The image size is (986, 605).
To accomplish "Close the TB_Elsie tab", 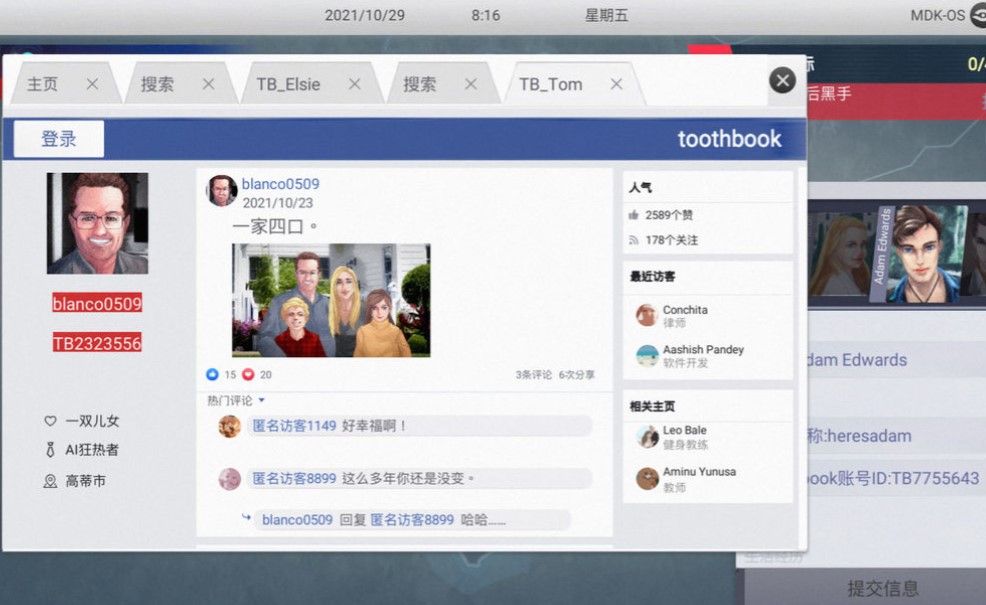I will point(354,84).
